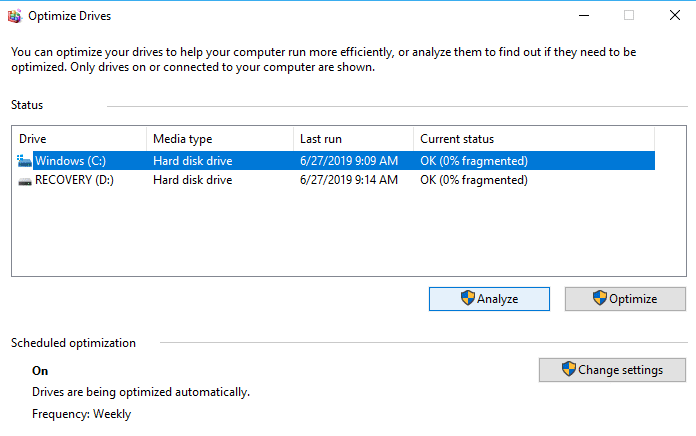696x436 pixels.
Task: Open Change settings for scheduled optimization
Action: [x=612, y=370]
